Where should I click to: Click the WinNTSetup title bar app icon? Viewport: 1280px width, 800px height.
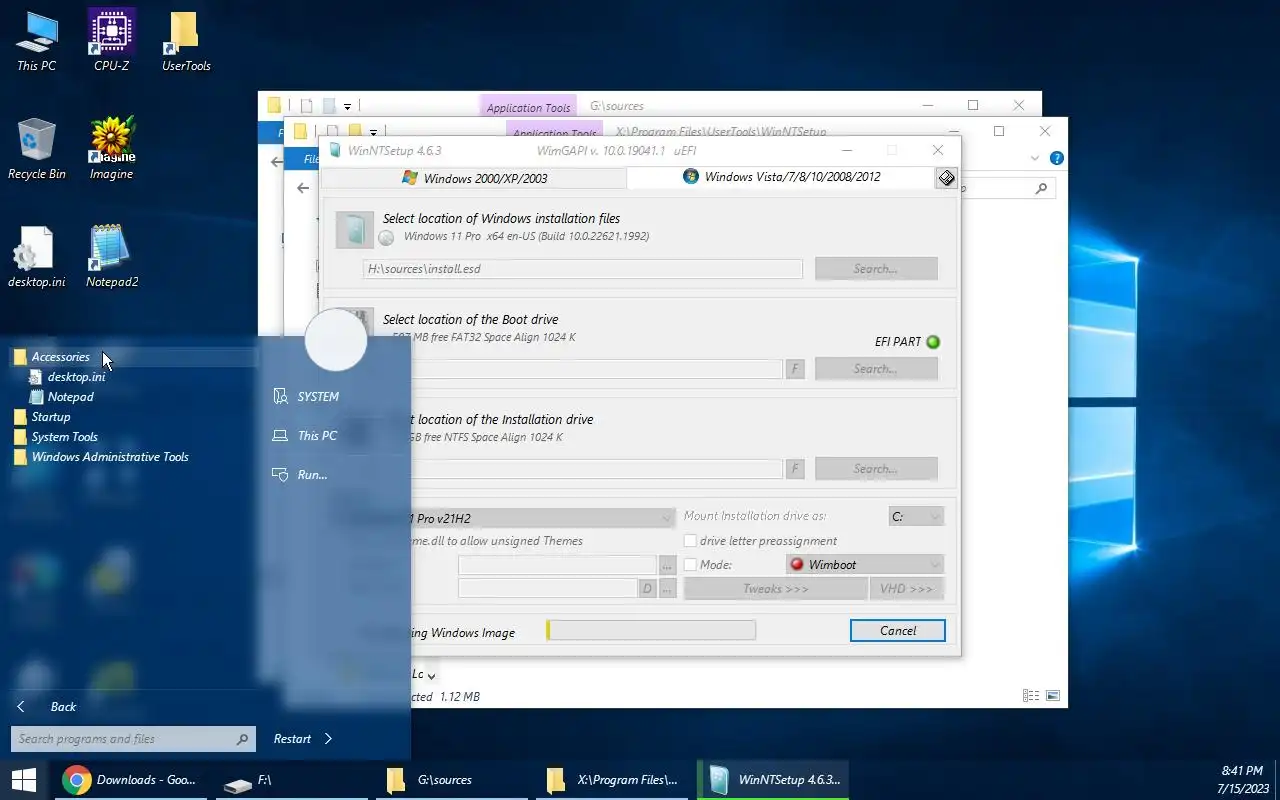pyautogui.click(x=334, y=150)
